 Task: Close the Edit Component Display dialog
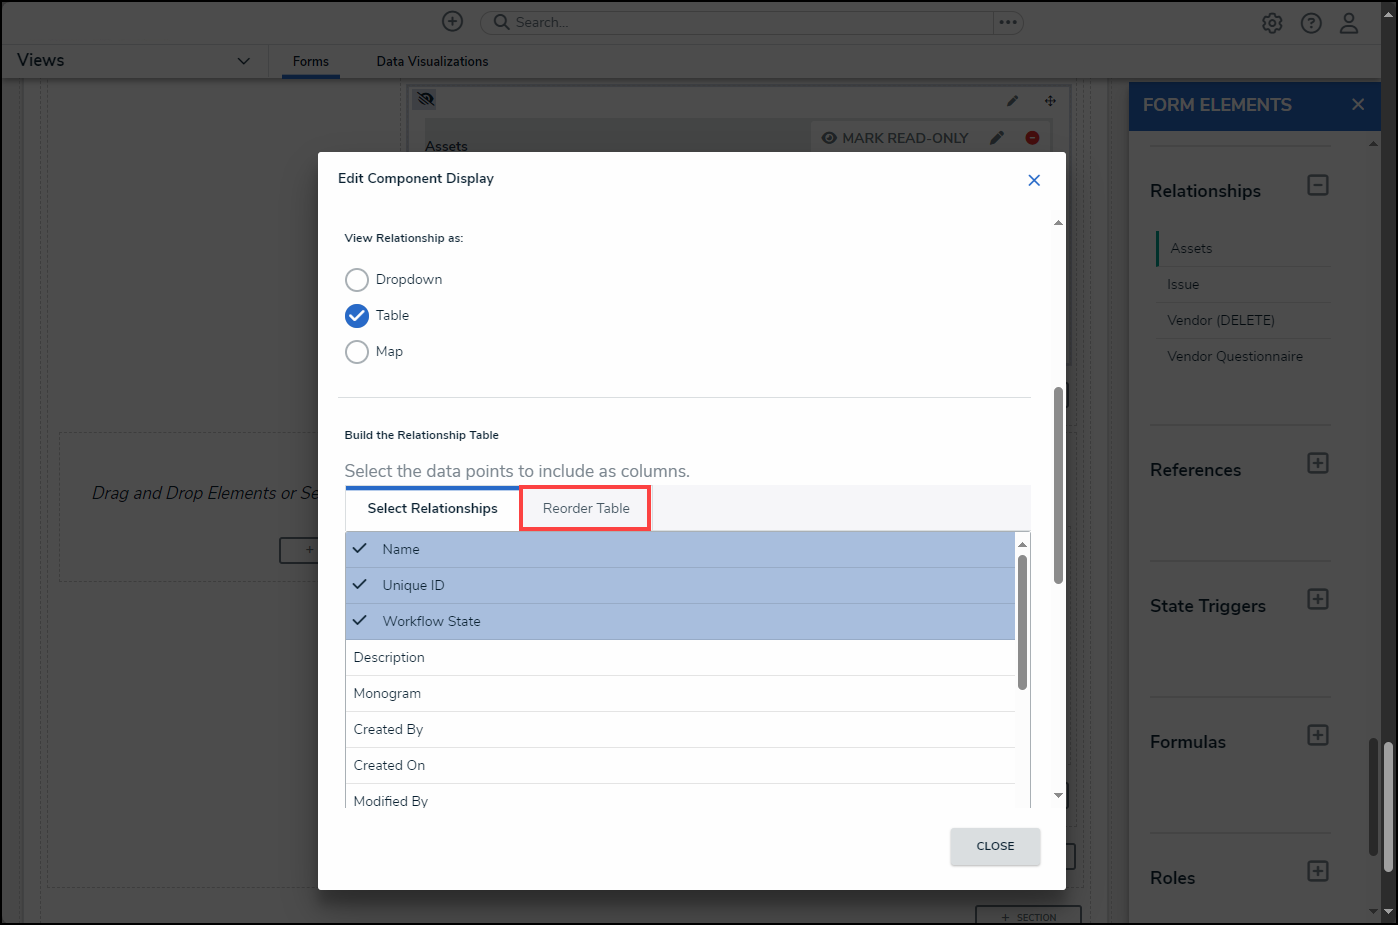[x=1034, y=180]
